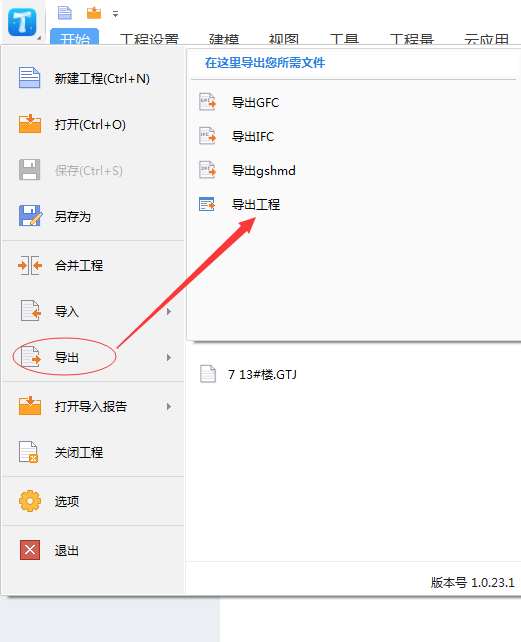Image resolution: width=521 pixels, height=642 pixels.
Task: Click the 新建工程 document icon
Action: click(x=29, y=78)
